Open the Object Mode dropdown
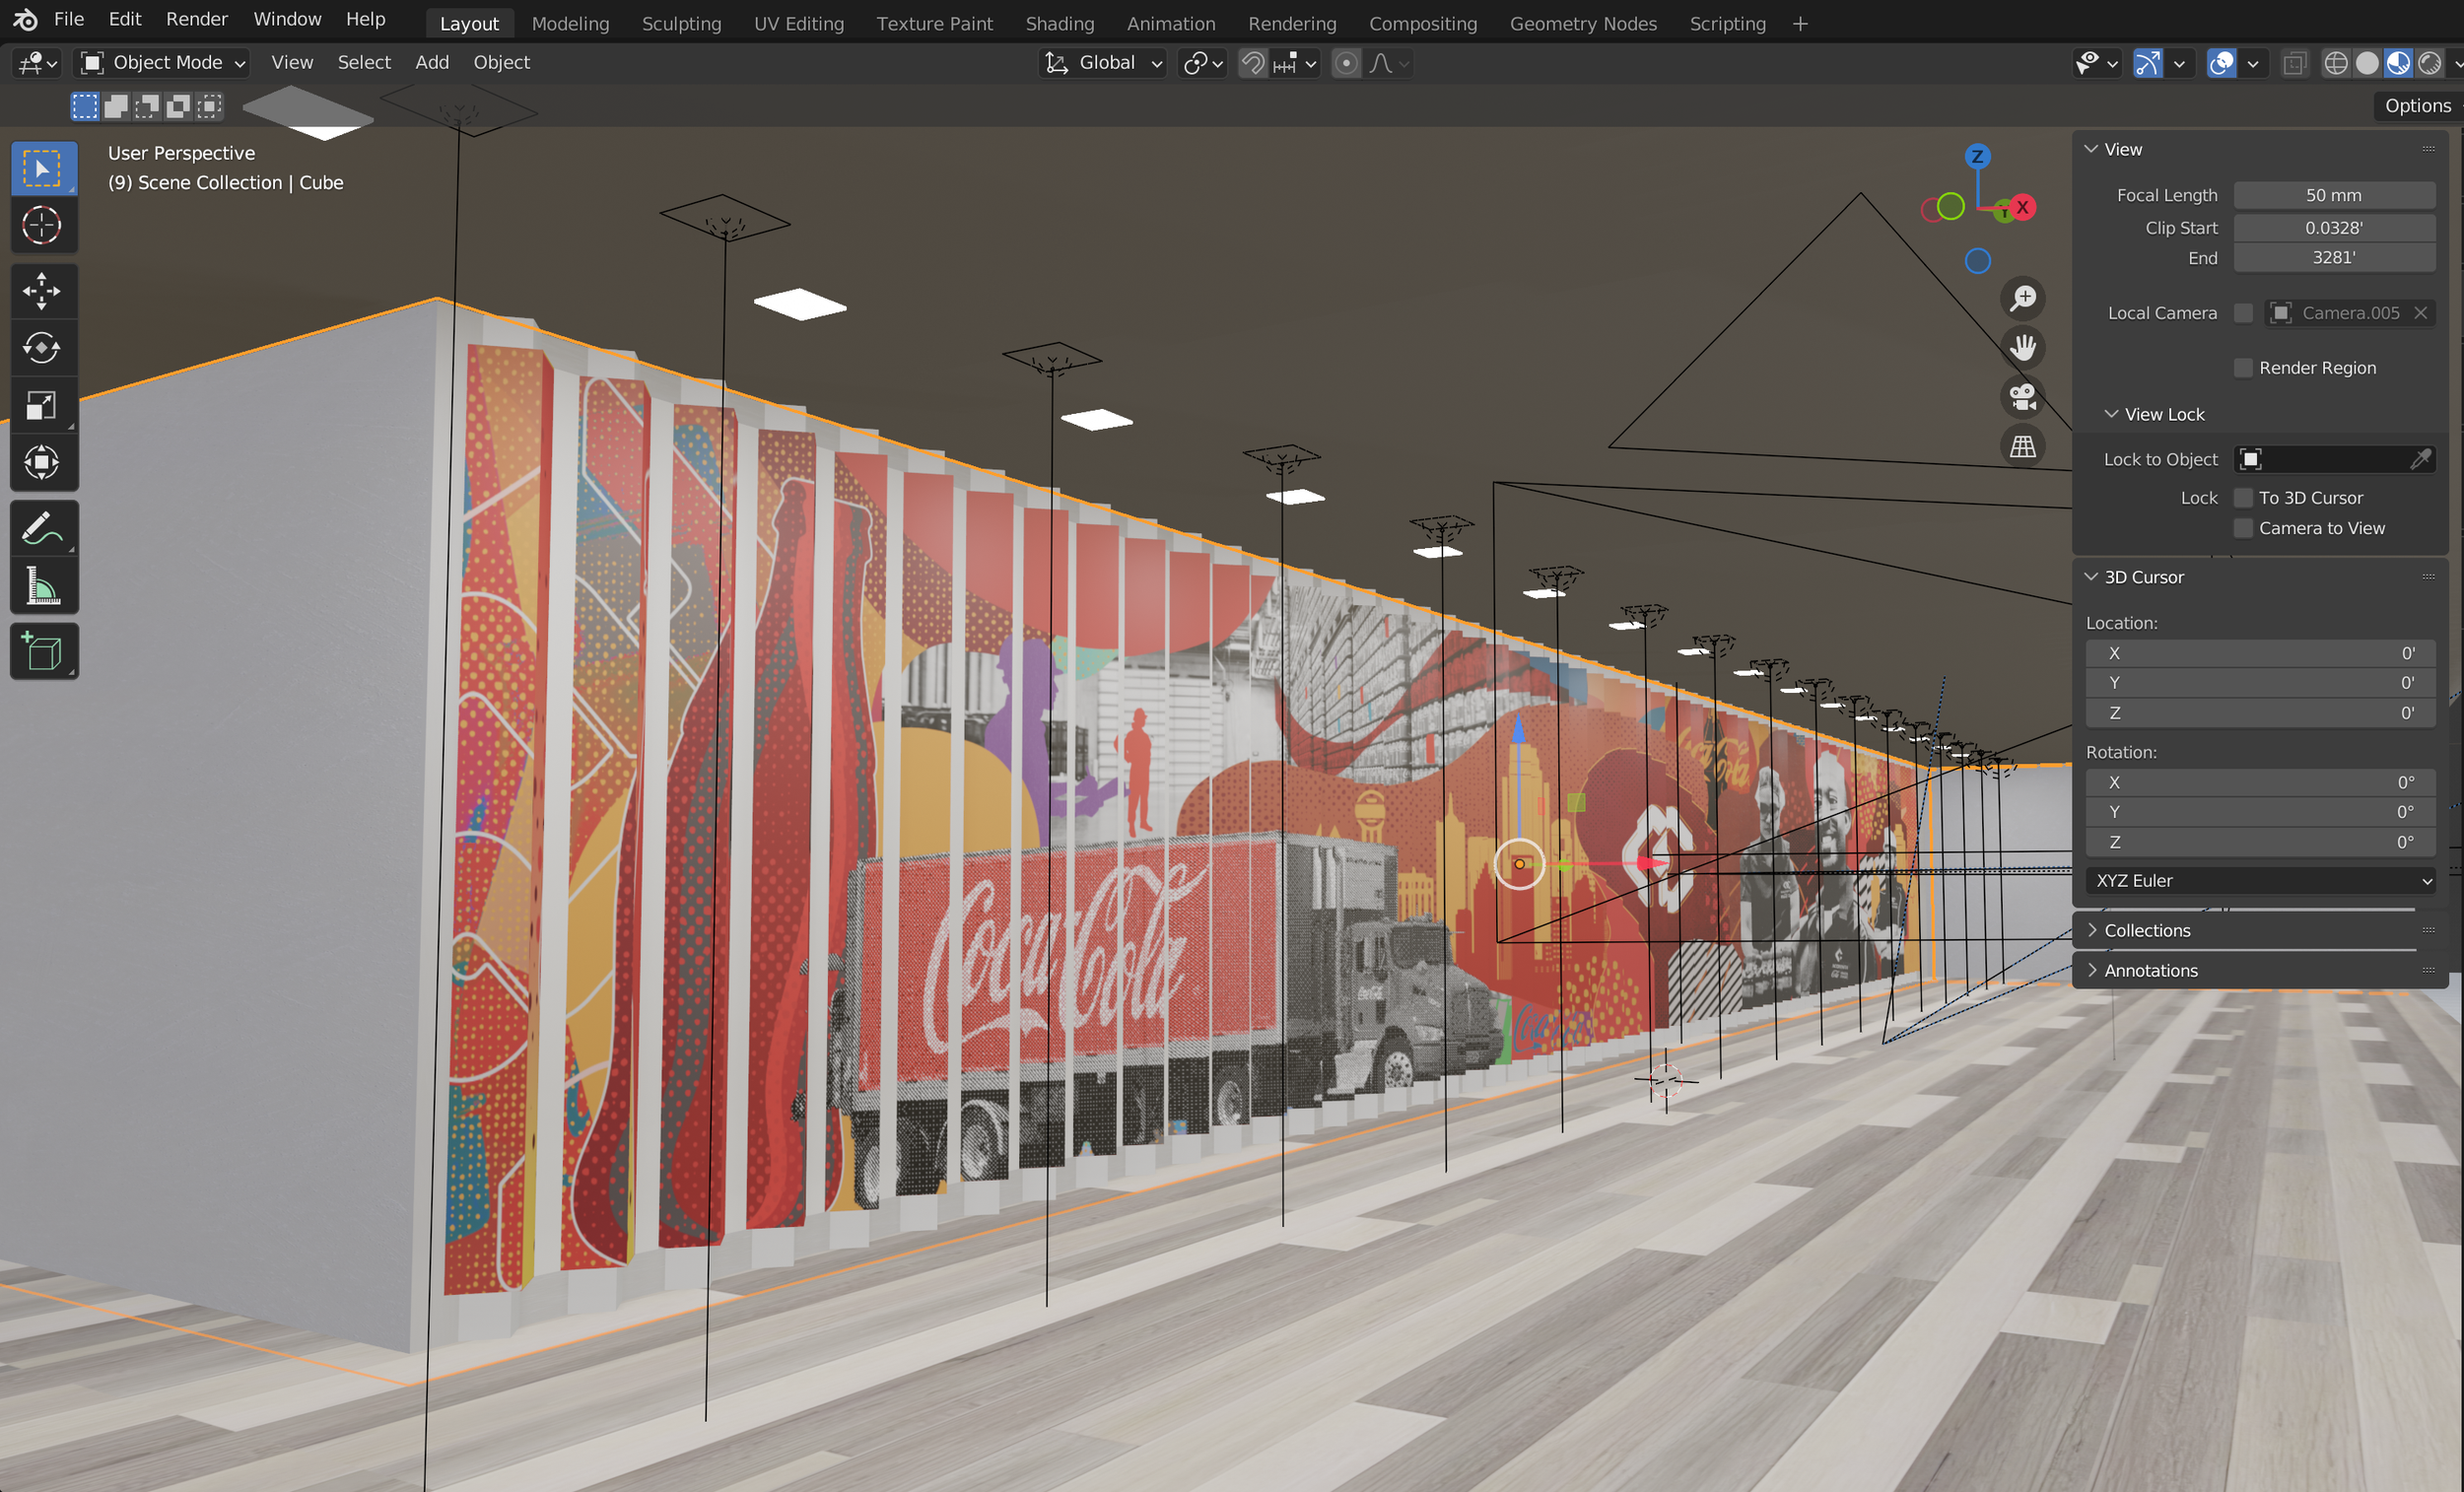The height and width of the screenshot is (1492, 2464). tap(162, 63)
